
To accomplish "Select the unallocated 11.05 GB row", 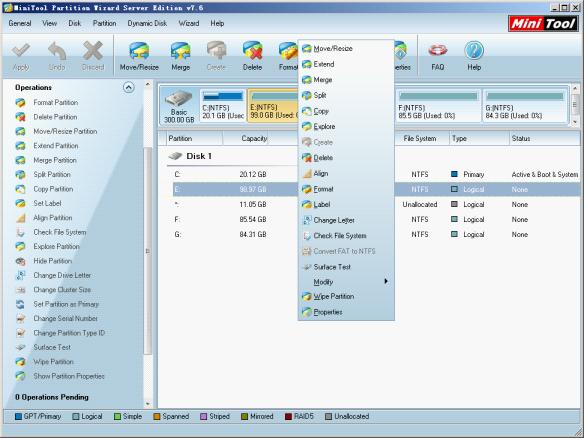I will pyautogui.click(x=375, y=205).
